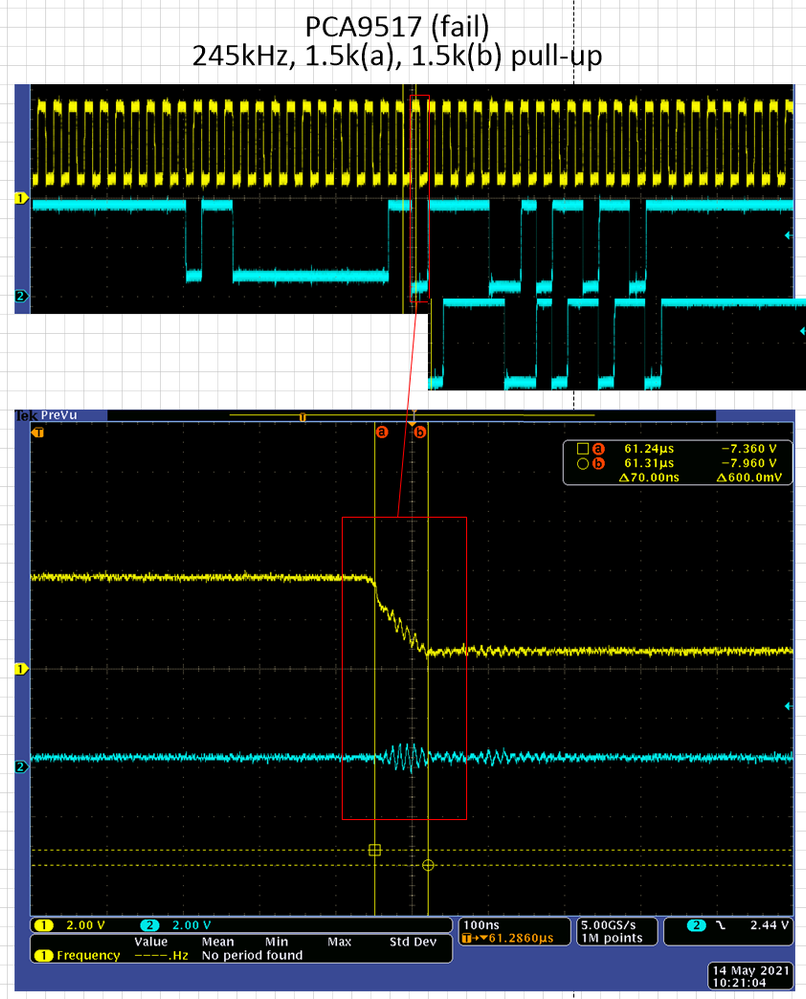Toggle cursor a in the measurement readout box

pos(599,449)
